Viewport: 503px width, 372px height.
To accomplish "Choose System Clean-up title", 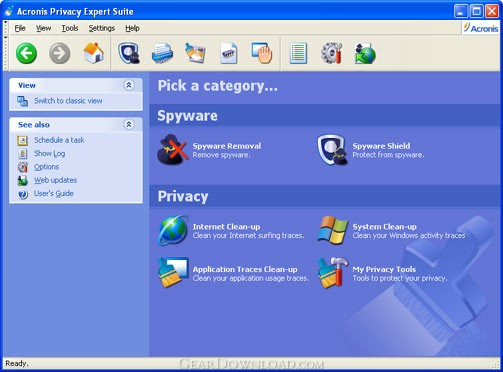I will coord(385,227).
